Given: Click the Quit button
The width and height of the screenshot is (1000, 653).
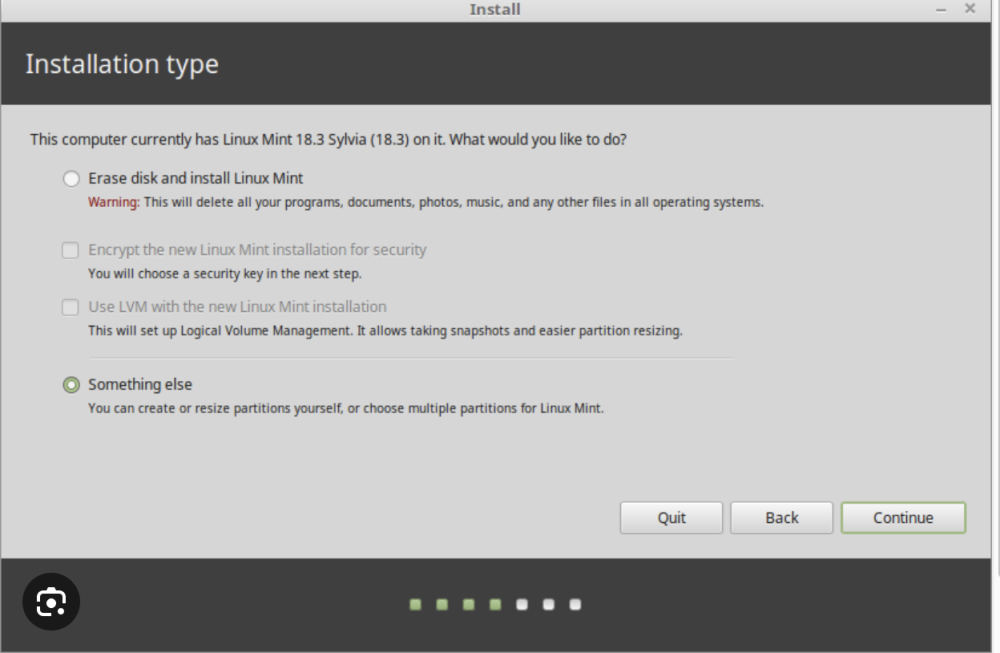Looking at the screenshot, I should (671, 518).
